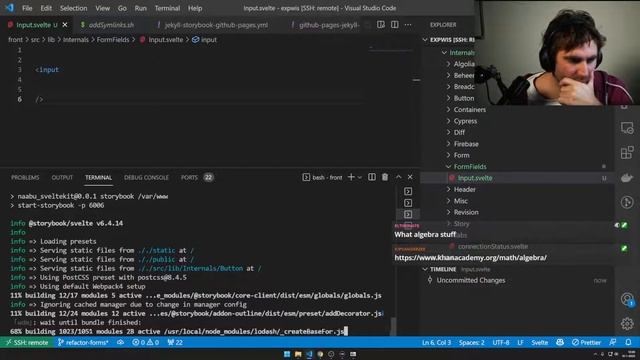
Task: Click the forwarded ports 22 indicator
Action: tap(175, 342)
